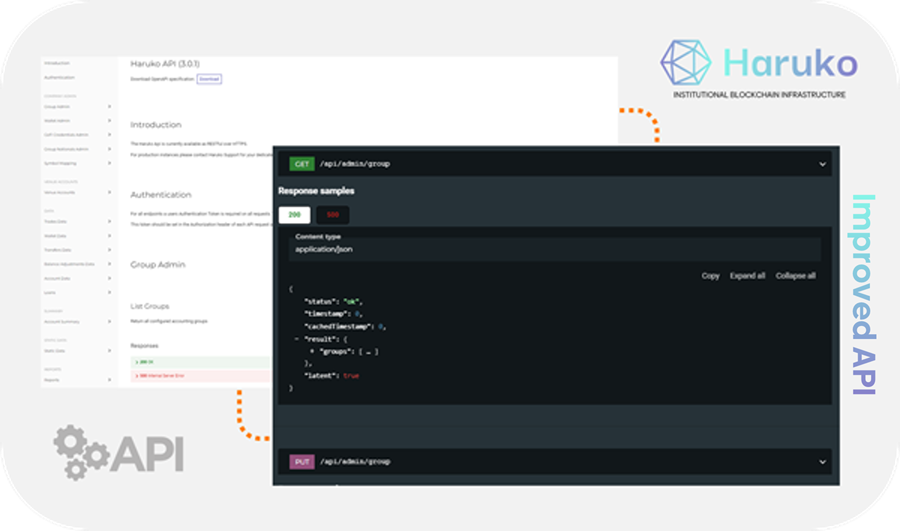900x531 pixels.
Task: Expand the 500 Internal Server Error row
Action: point(201,376)
